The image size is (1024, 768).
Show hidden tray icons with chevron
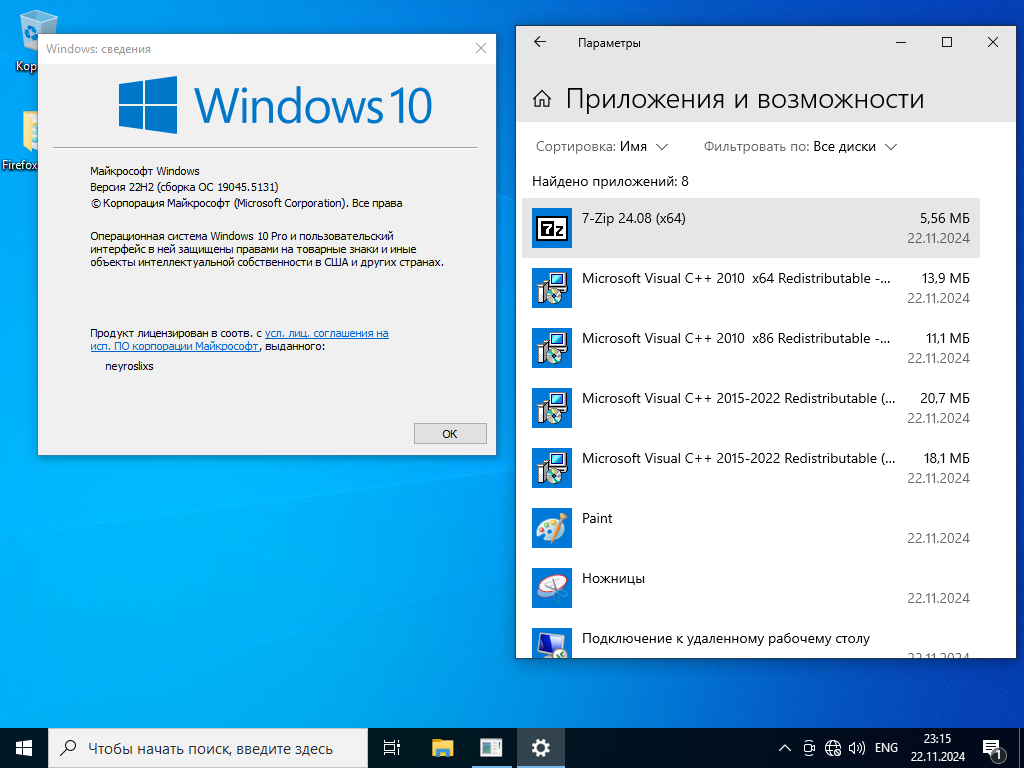tap(785, 747)
